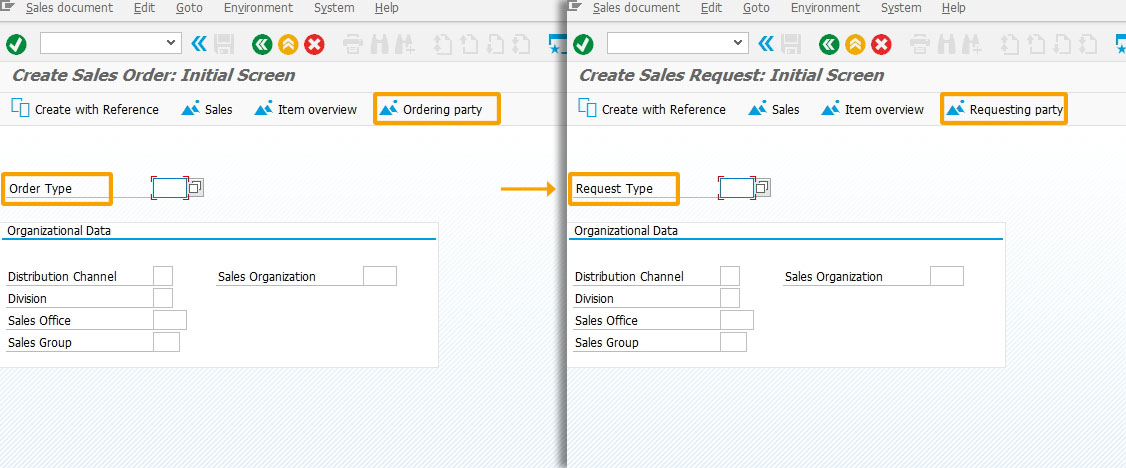This screenshot has width=1126, height=468.
Task: Click Item overview in Sales Order window
Action: (x=306, y=109)
